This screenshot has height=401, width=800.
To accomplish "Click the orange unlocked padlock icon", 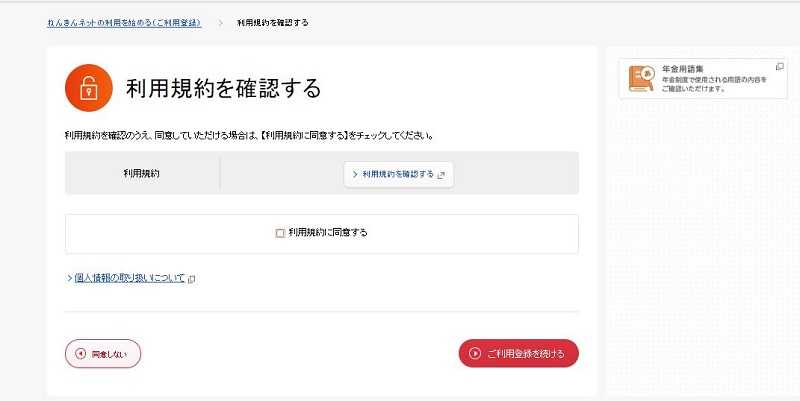I will (88, 88).
